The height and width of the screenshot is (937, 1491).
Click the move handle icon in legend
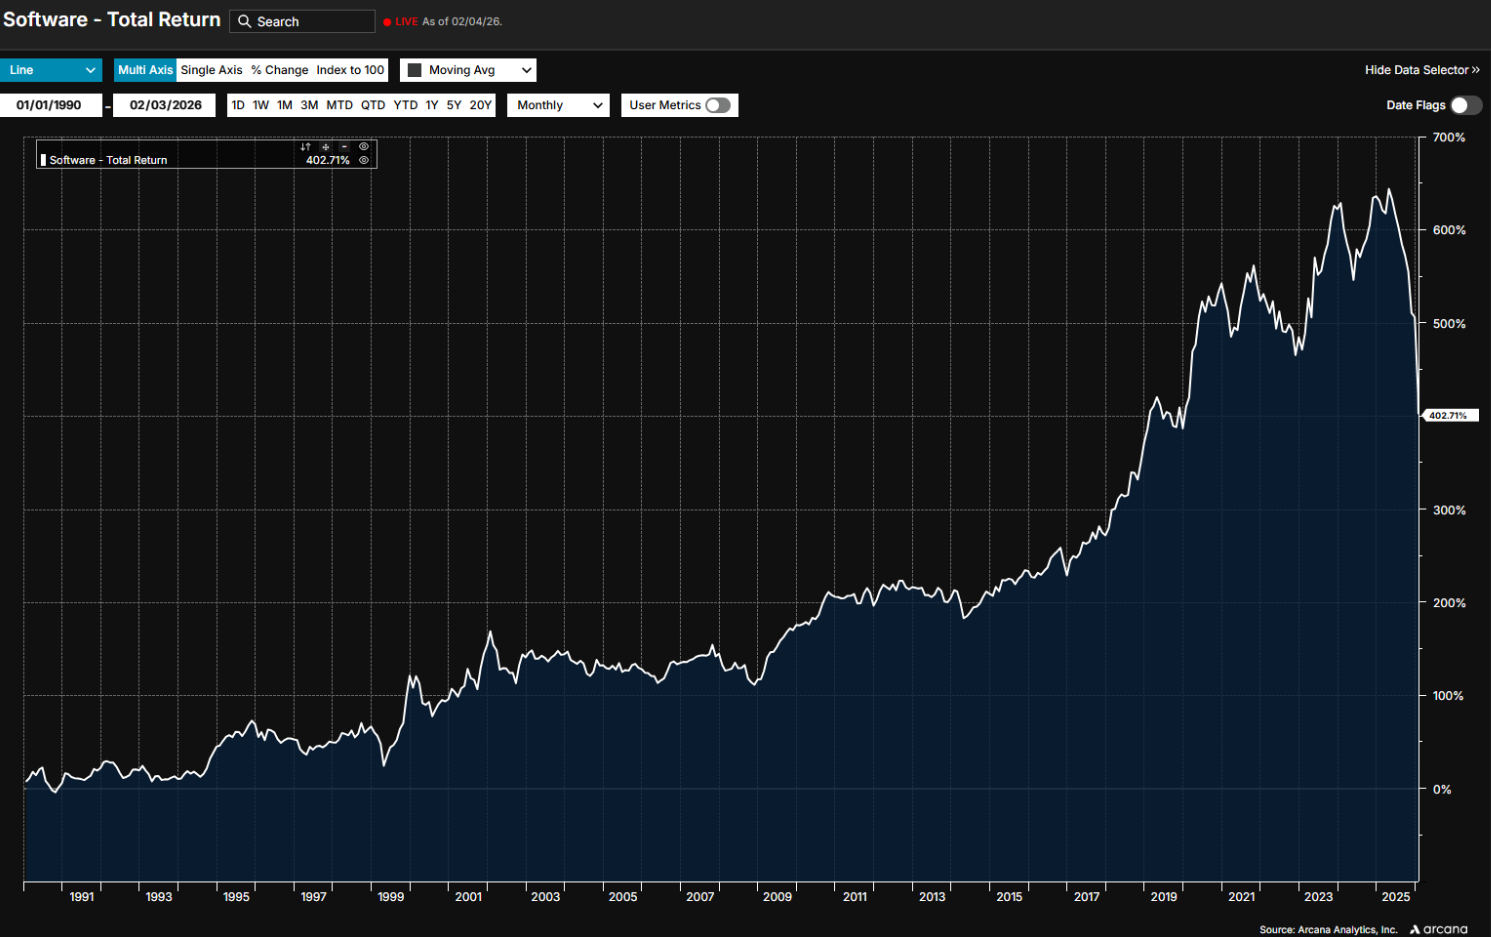click(x=325, y=147)
